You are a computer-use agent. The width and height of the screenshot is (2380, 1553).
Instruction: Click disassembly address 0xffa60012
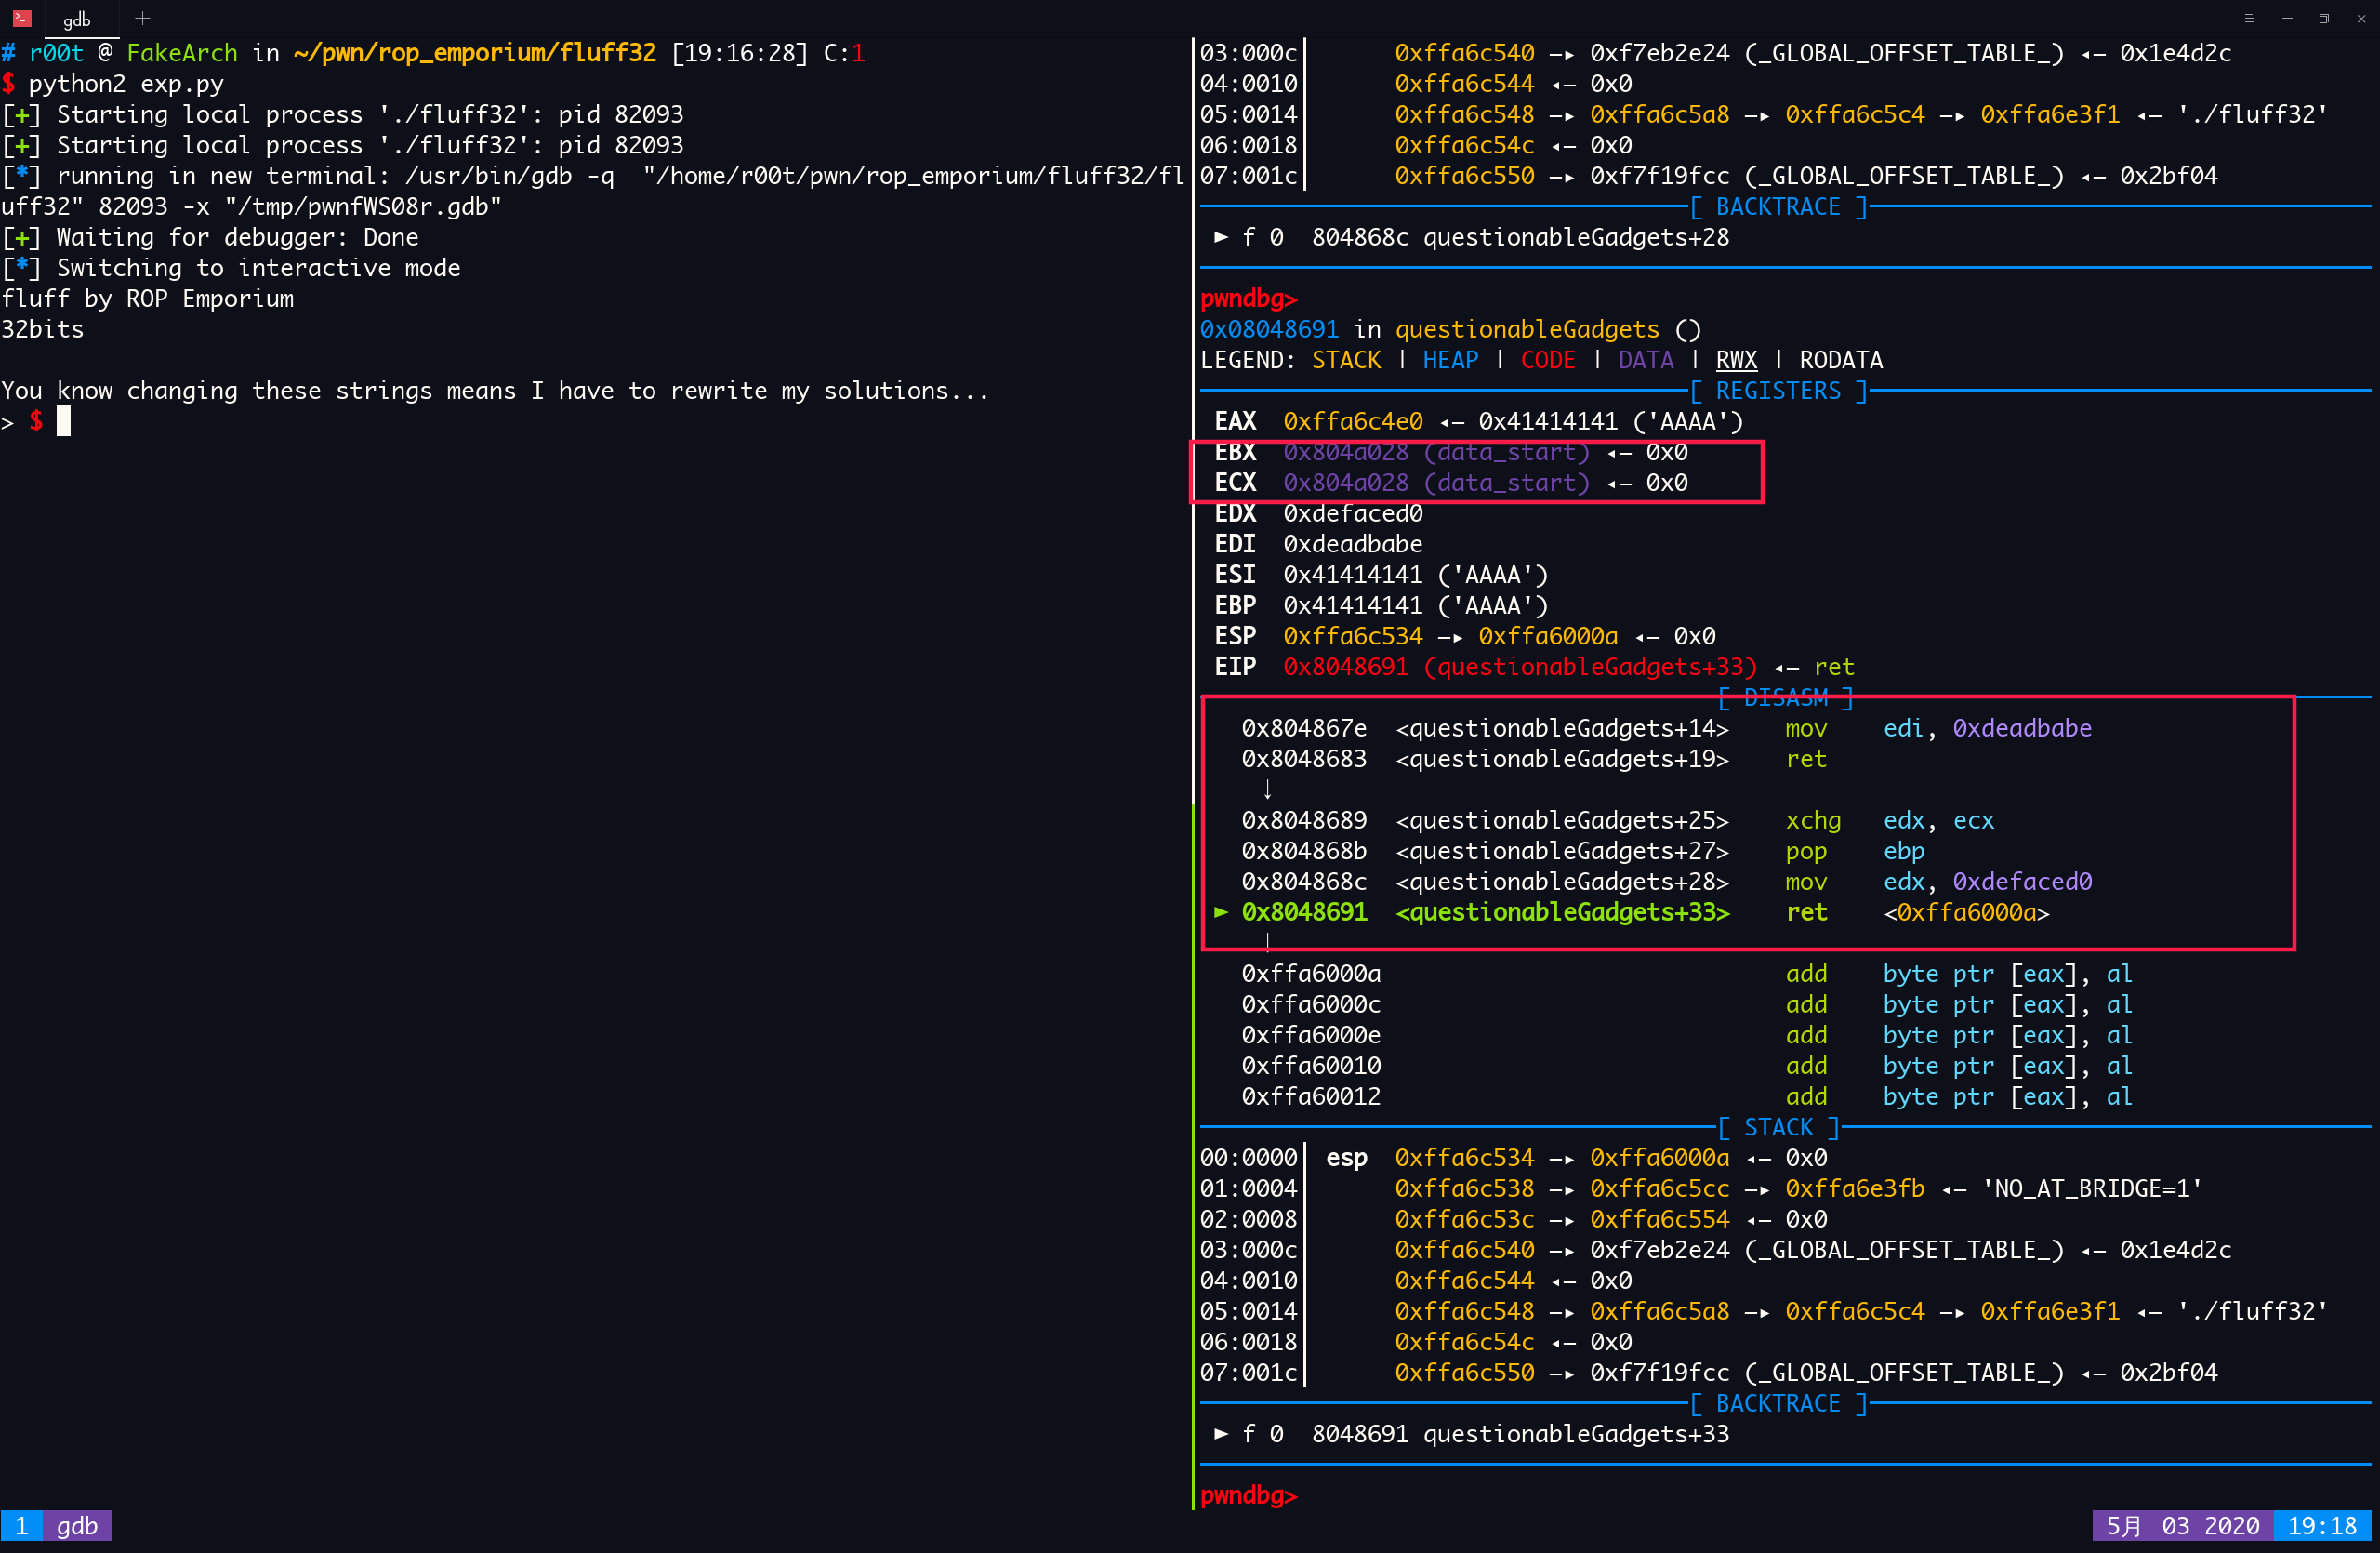coord(1310,1096)
